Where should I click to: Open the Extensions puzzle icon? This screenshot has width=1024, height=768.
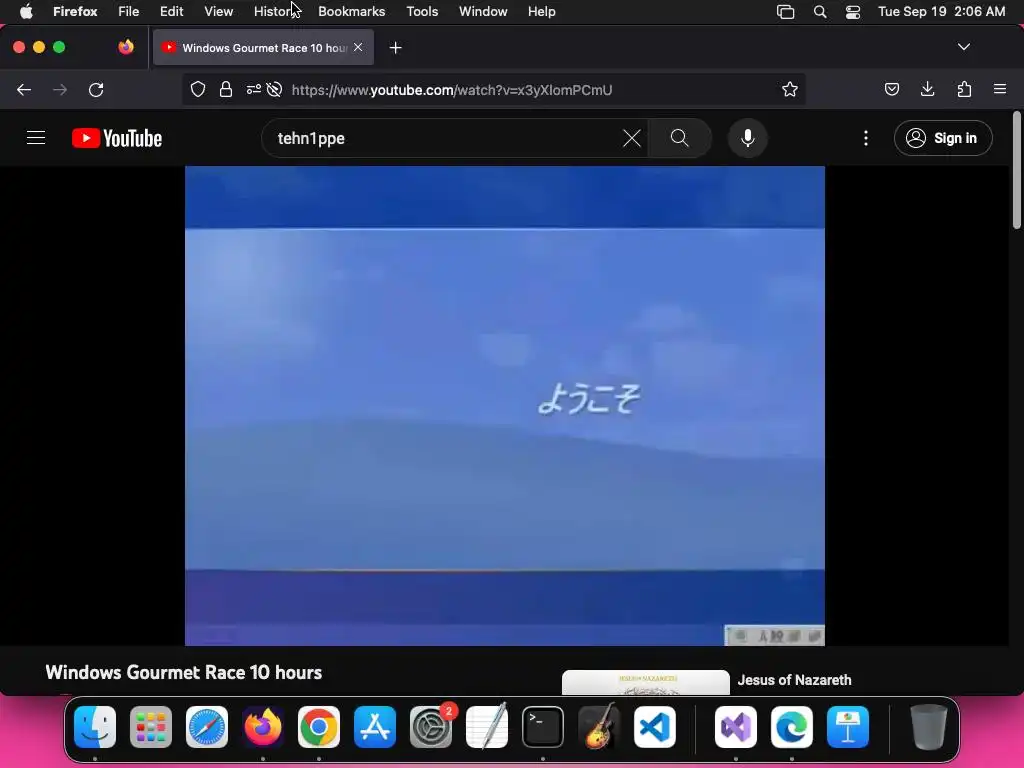click(964, 89)
